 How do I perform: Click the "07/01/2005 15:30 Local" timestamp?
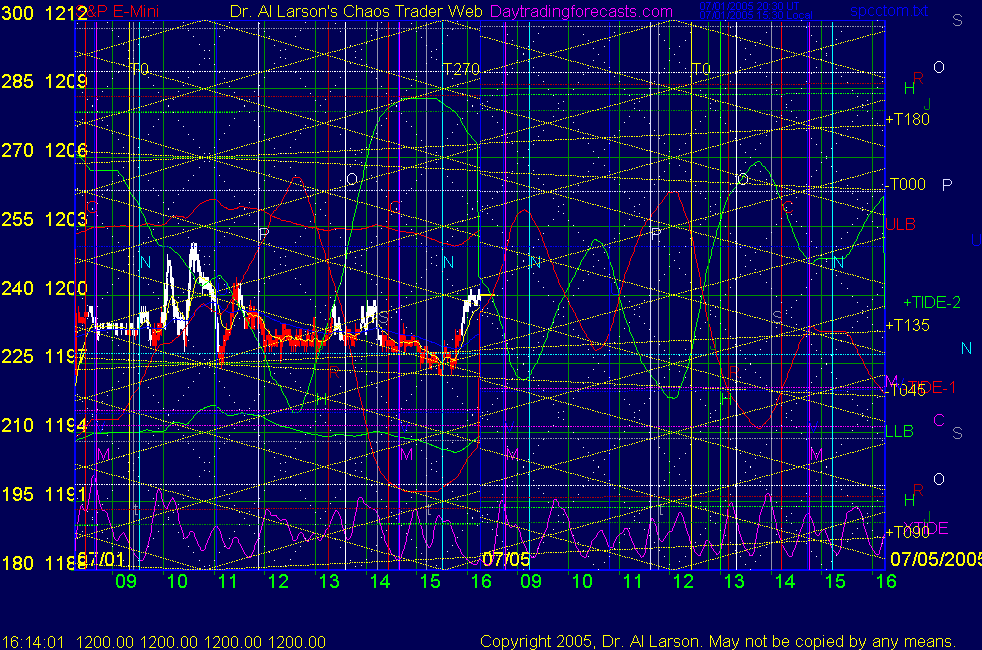click(x=756, y=15)
